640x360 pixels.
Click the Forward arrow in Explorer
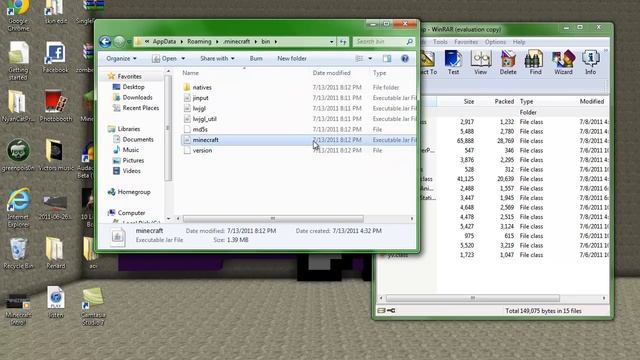pyautogui.click(x=119, y=42)
